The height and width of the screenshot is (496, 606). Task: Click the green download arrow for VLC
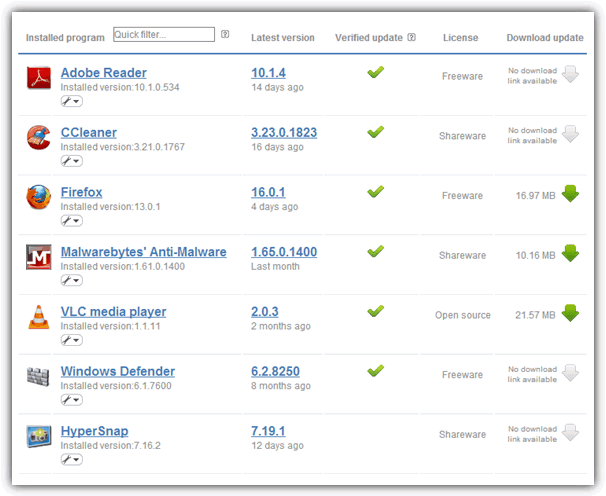point(570,313)
